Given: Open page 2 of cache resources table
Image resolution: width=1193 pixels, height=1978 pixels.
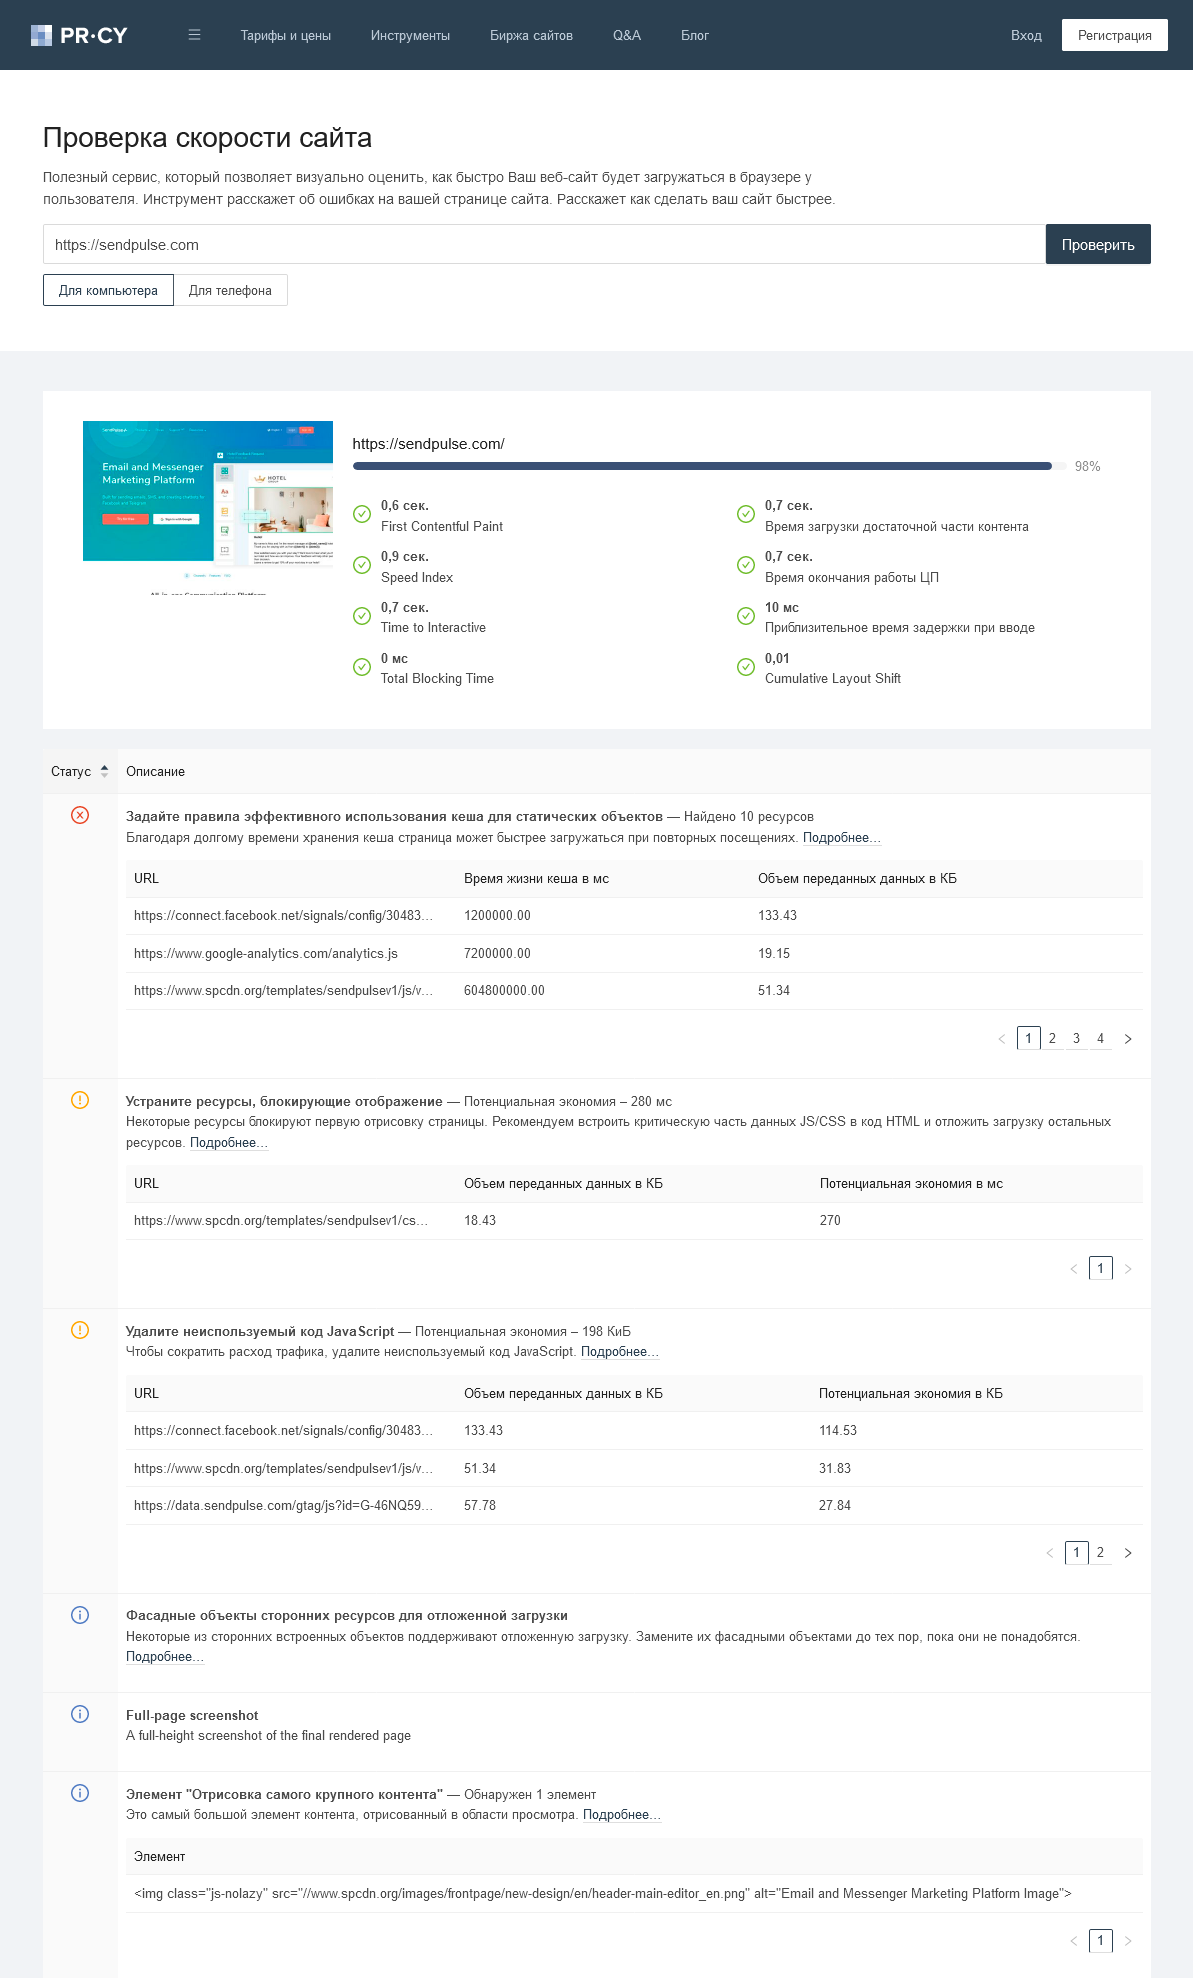Looking at the screenshot, I should (1052, 1039).
